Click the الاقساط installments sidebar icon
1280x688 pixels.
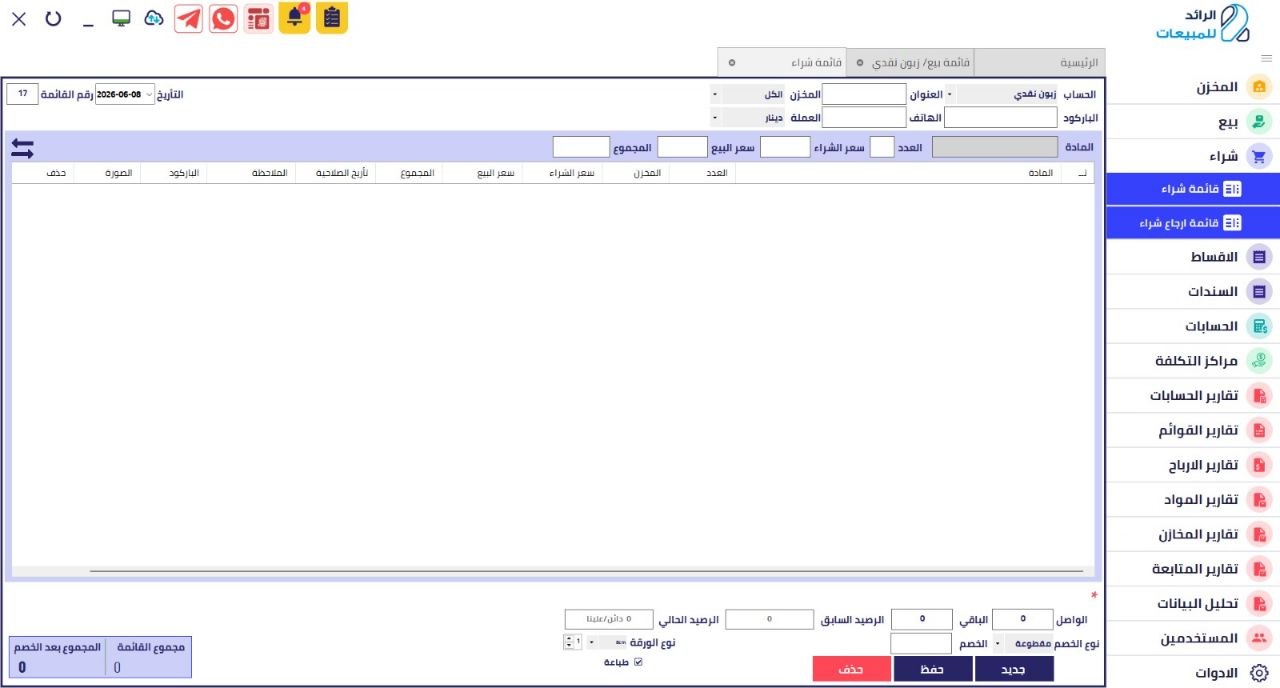1260,257
